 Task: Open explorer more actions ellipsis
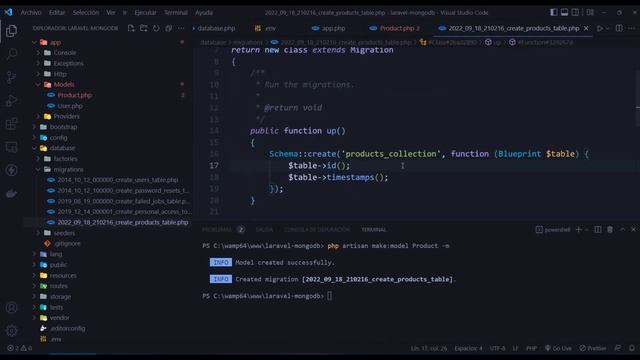181,28
